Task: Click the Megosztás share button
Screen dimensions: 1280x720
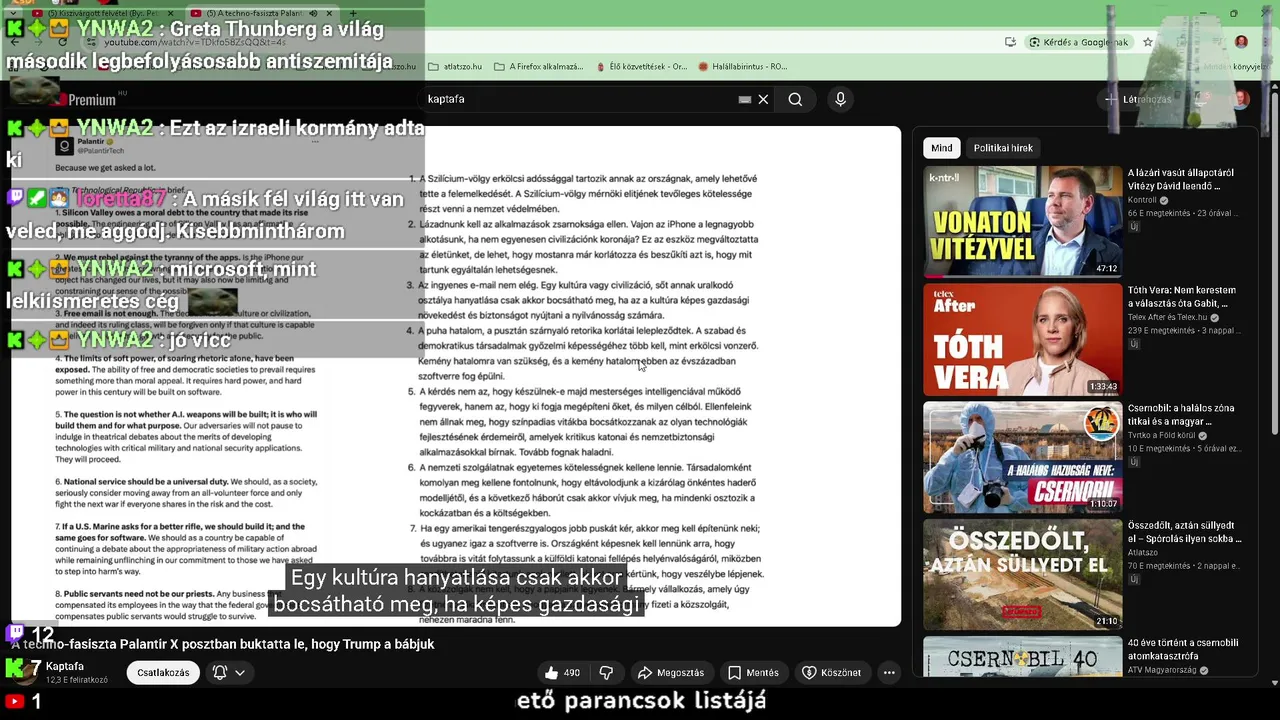Action: [671, 673]
